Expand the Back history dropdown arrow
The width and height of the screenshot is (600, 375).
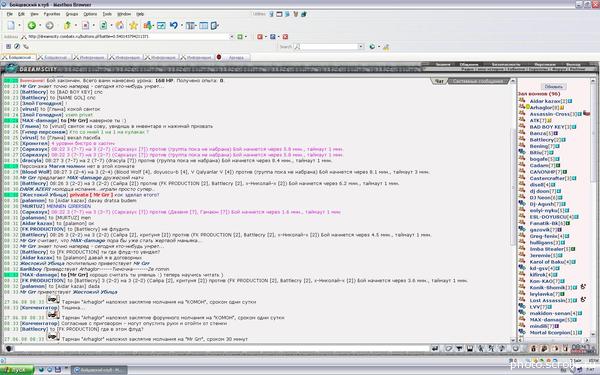[x=40, y=26]
